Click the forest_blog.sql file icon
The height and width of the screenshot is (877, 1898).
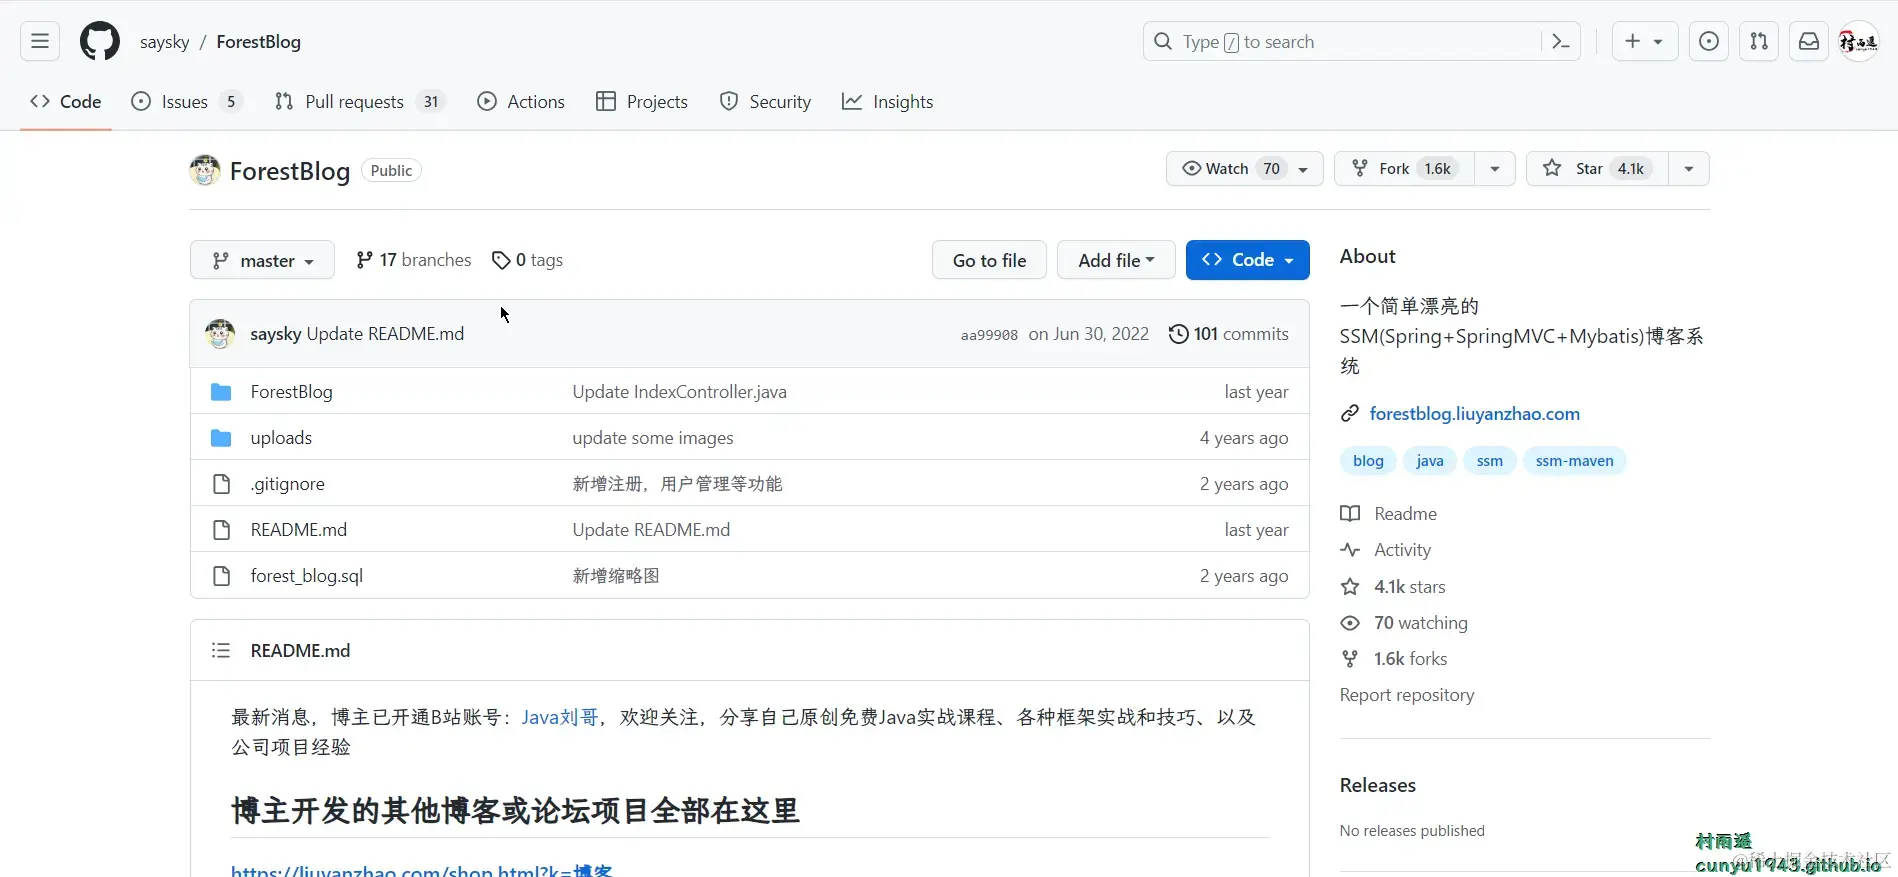221,576
